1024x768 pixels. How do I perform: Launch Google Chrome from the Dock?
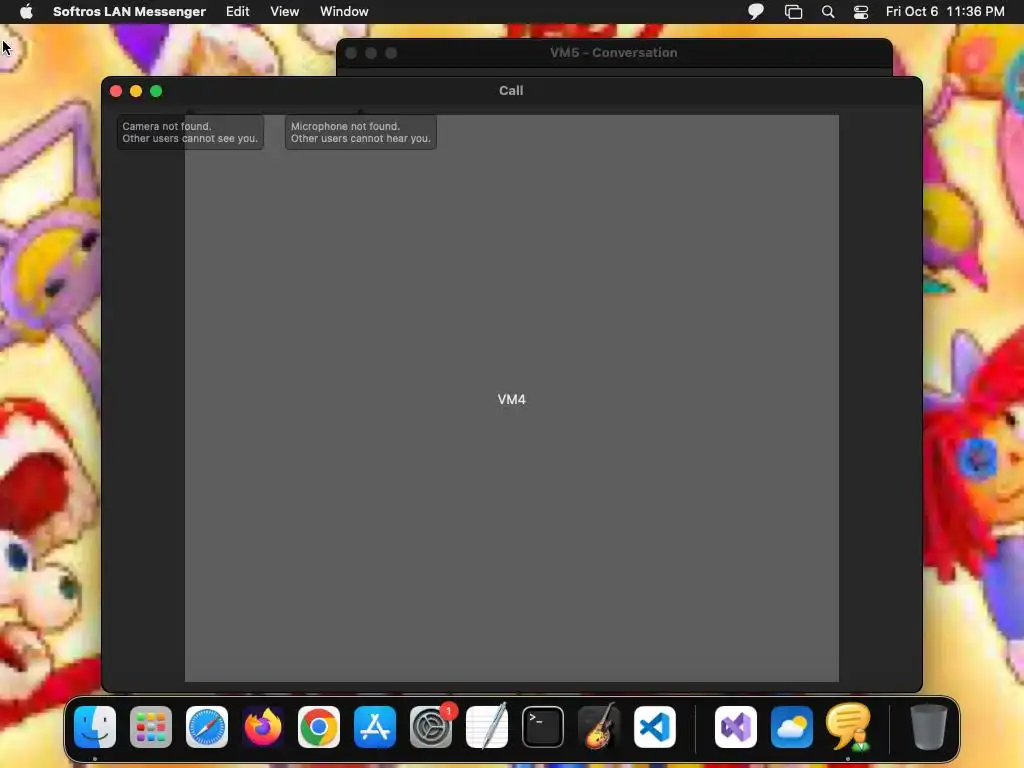[x=319, y=726]
